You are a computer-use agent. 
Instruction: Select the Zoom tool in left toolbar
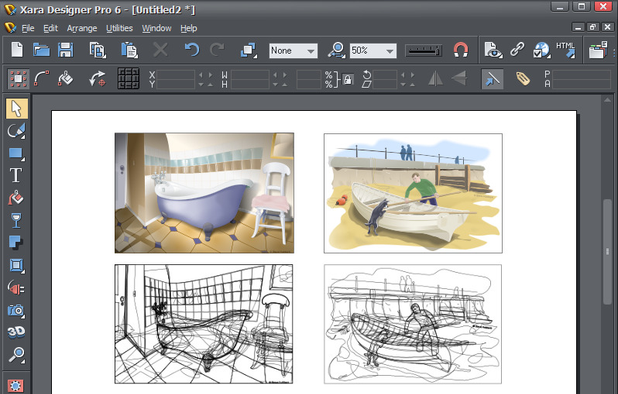17,355
